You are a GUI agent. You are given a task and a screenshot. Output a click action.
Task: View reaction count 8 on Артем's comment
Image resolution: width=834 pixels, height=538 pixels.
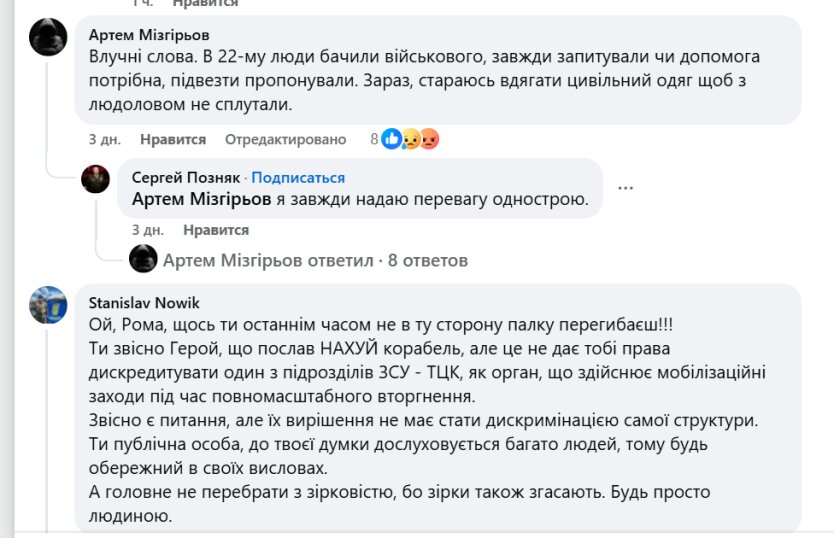pos(374,140)
